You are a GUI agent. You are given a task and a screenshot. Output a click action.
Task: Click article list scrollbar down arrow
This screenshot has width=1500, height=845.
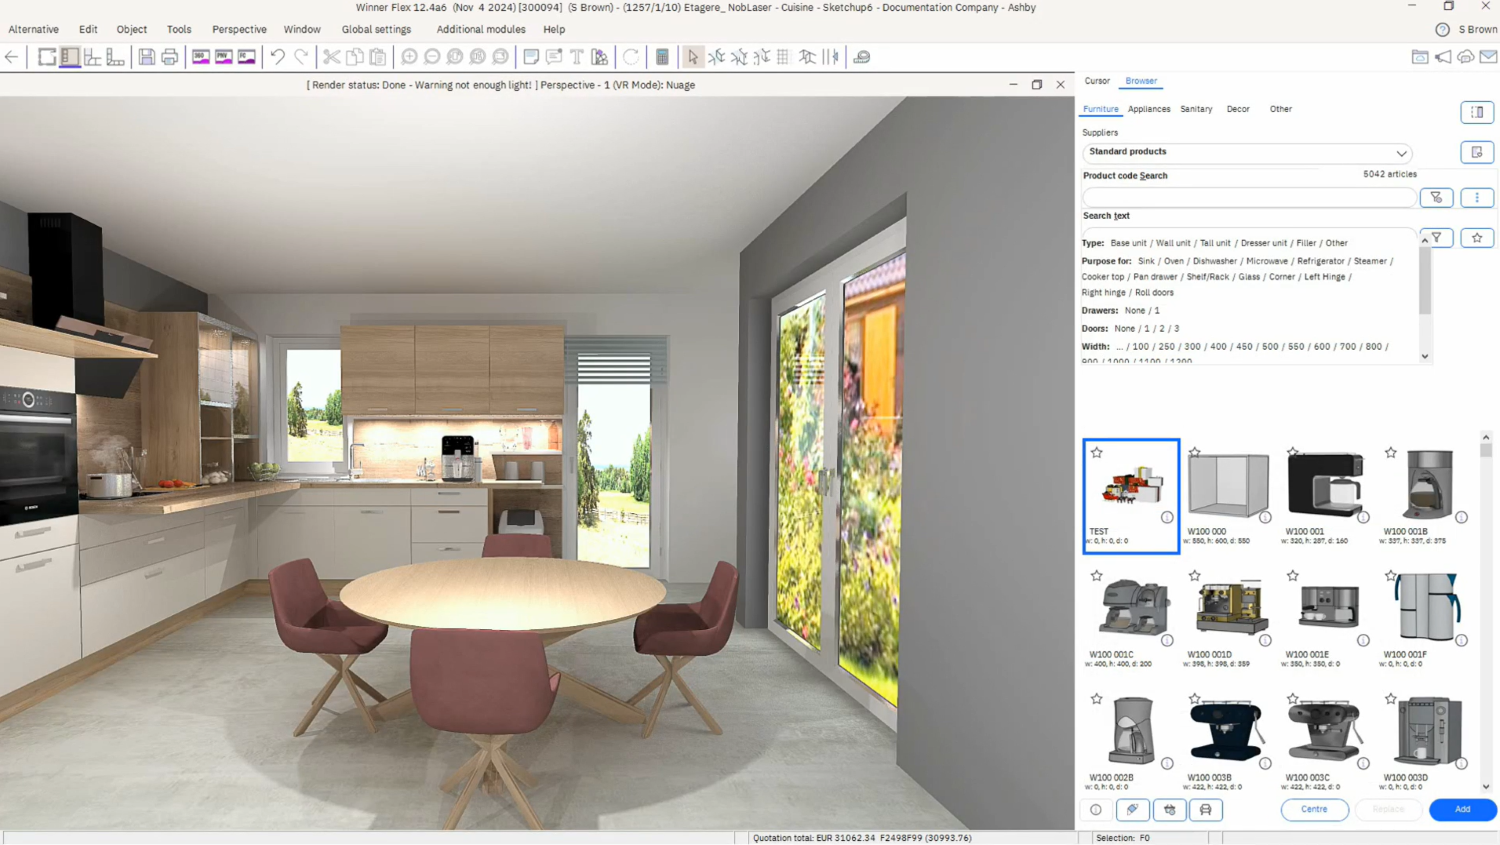point(1486,787)
